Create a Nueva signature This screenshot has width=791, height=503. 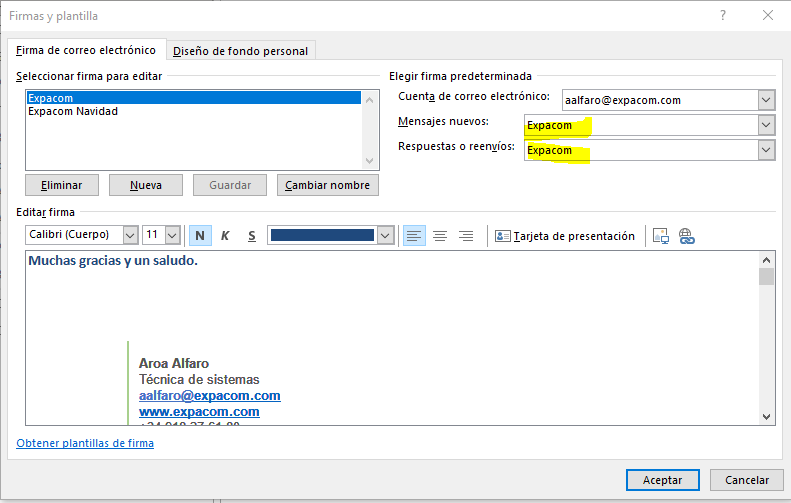coord(146,185)
